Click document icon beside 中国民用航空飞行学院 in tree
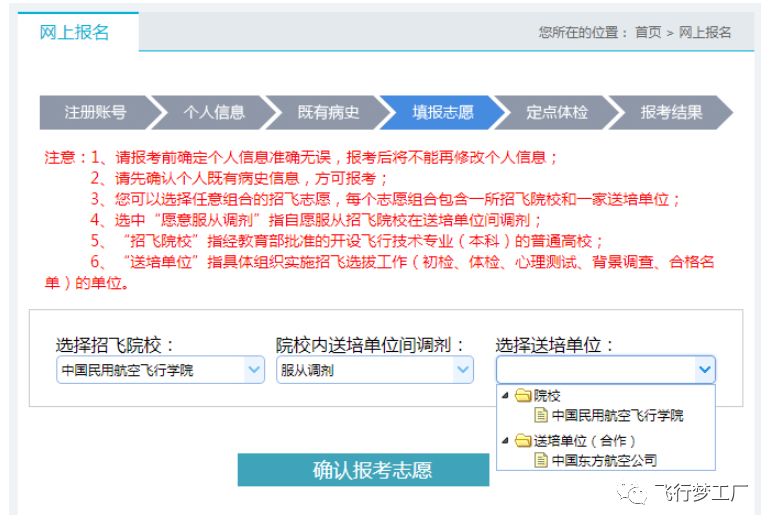This screenshot has height=526, width=773. tap(541, 415)
